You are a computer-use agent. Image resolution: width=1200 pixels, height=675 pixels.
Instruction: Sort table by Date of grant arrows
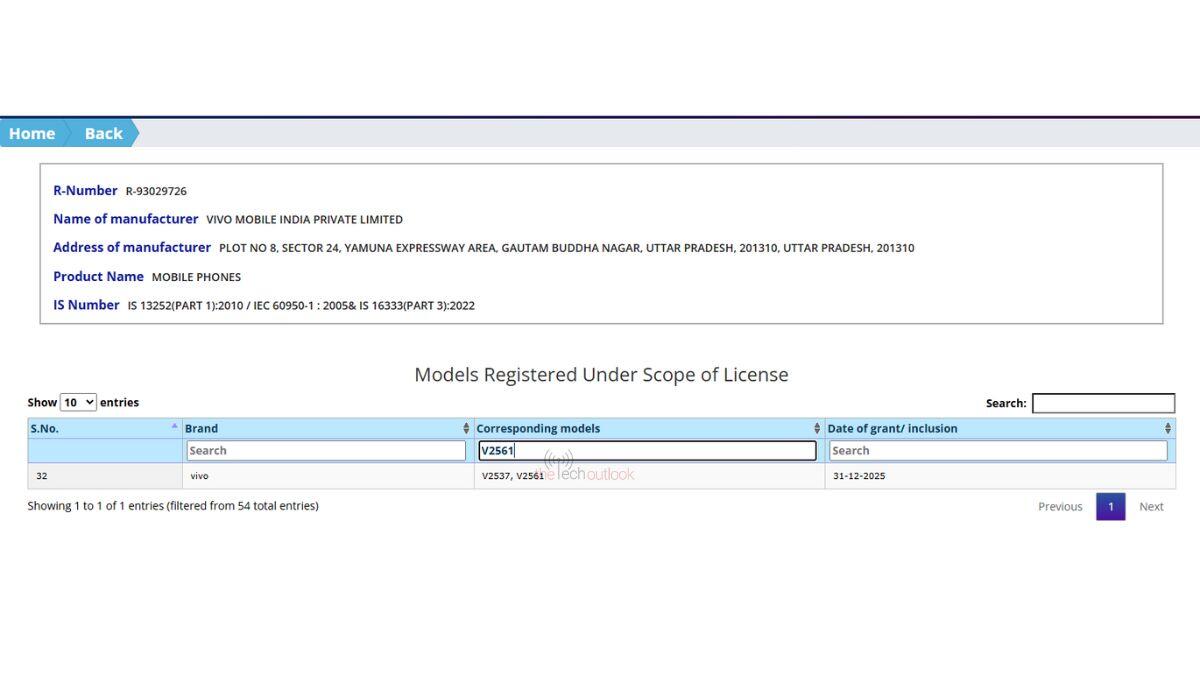click(1167, 428)
